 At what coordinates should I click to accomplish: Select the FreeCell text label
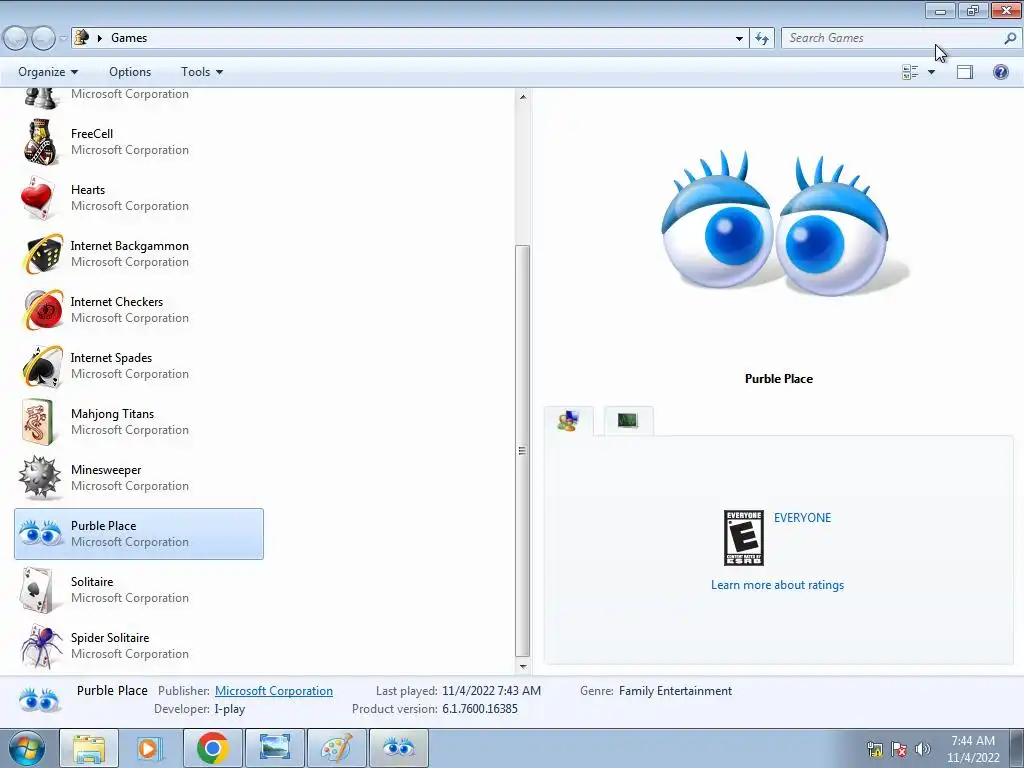[x=92, y=134]
